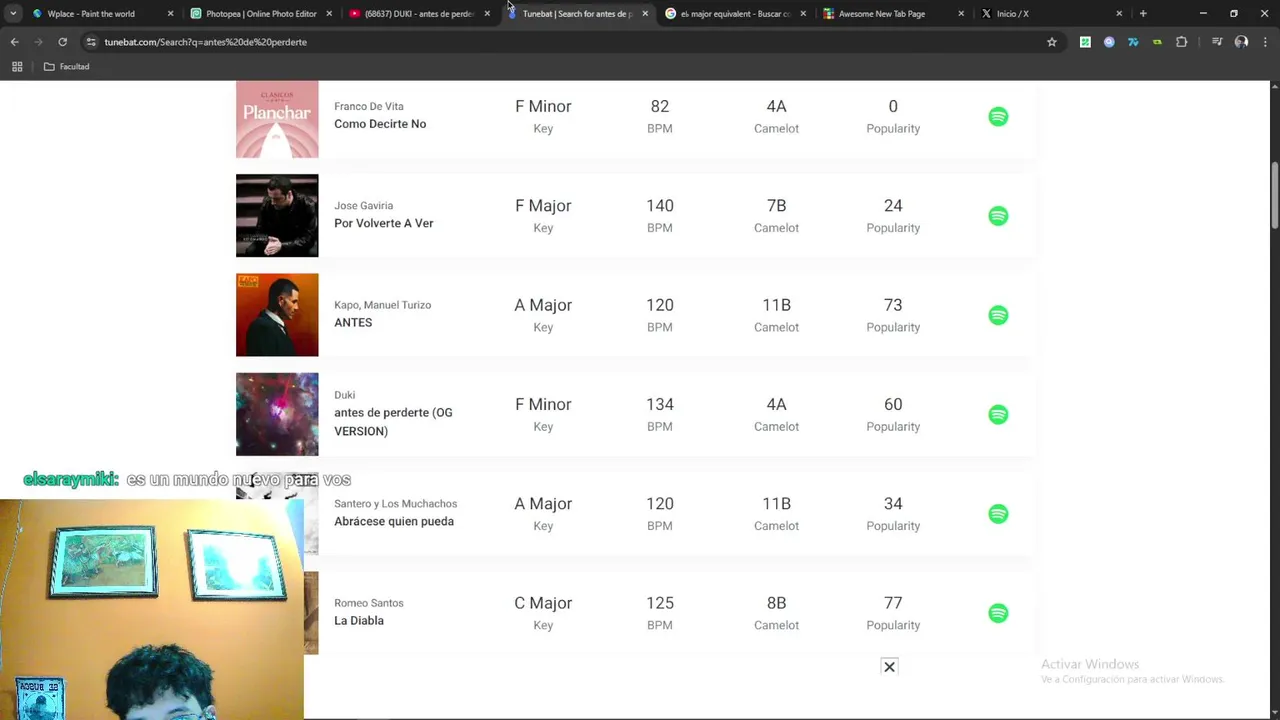The height and width of the screenshot is (720, 1280).
Task: Reload the Tunebat page
Action: [62, 42]
